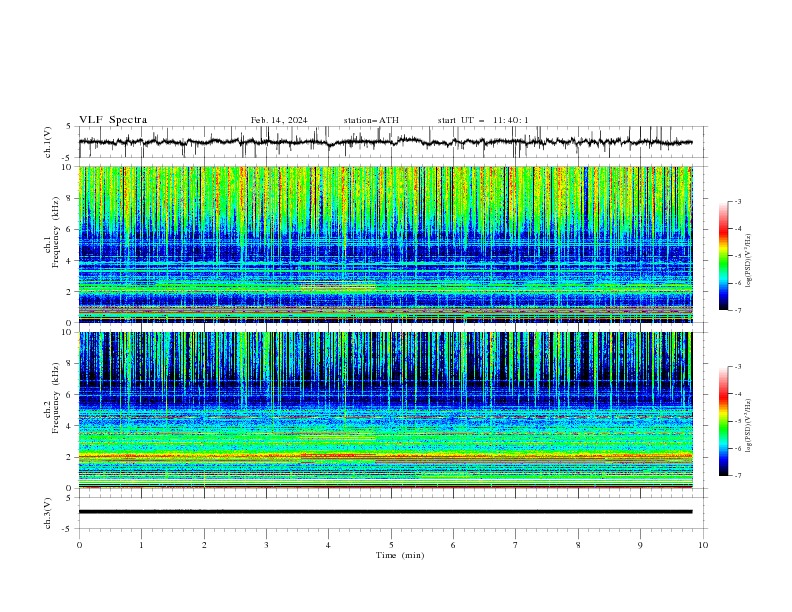Click the date 'Feb. 14, 2024'
The image size is (792, 612).
click(279, 120)
